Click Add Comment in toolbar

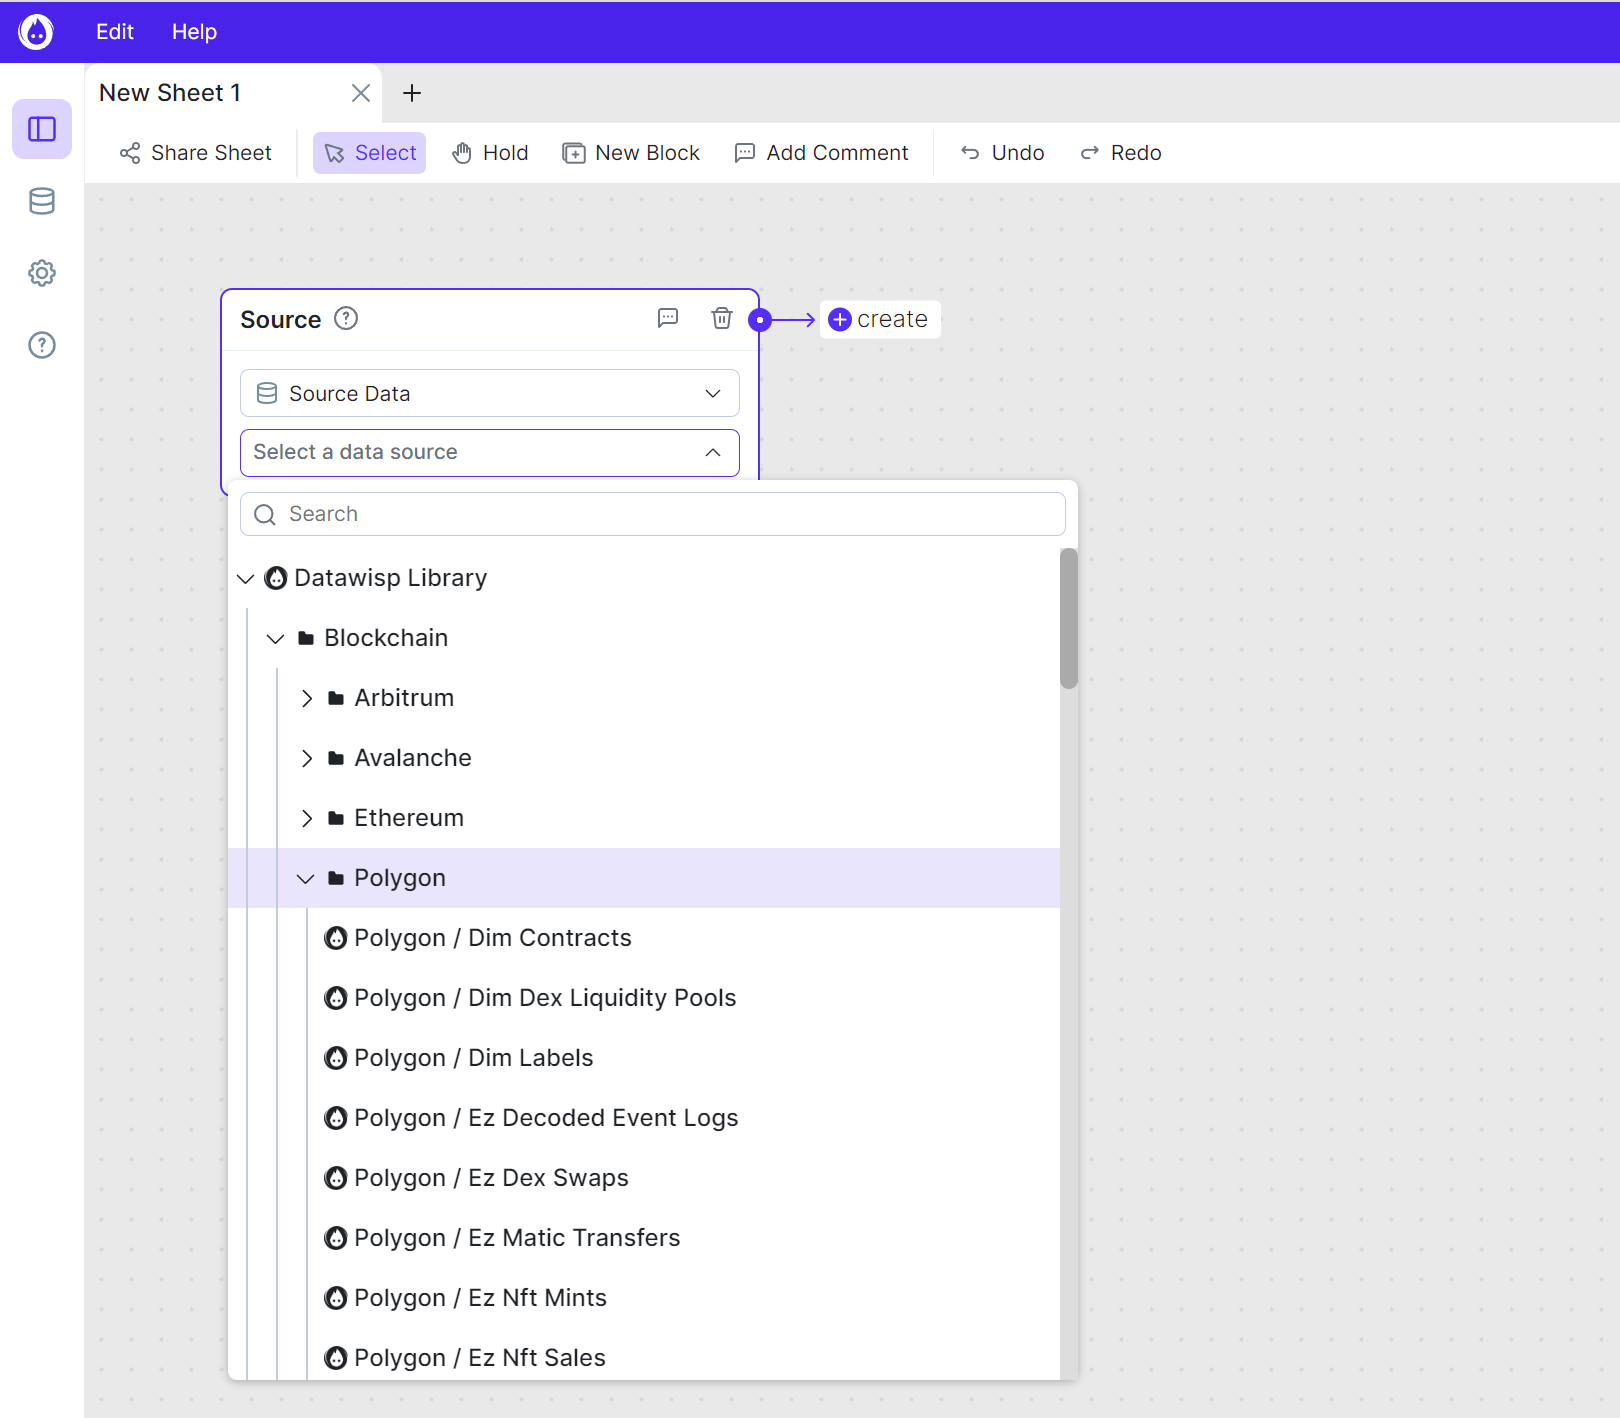[x=822, y=153]
